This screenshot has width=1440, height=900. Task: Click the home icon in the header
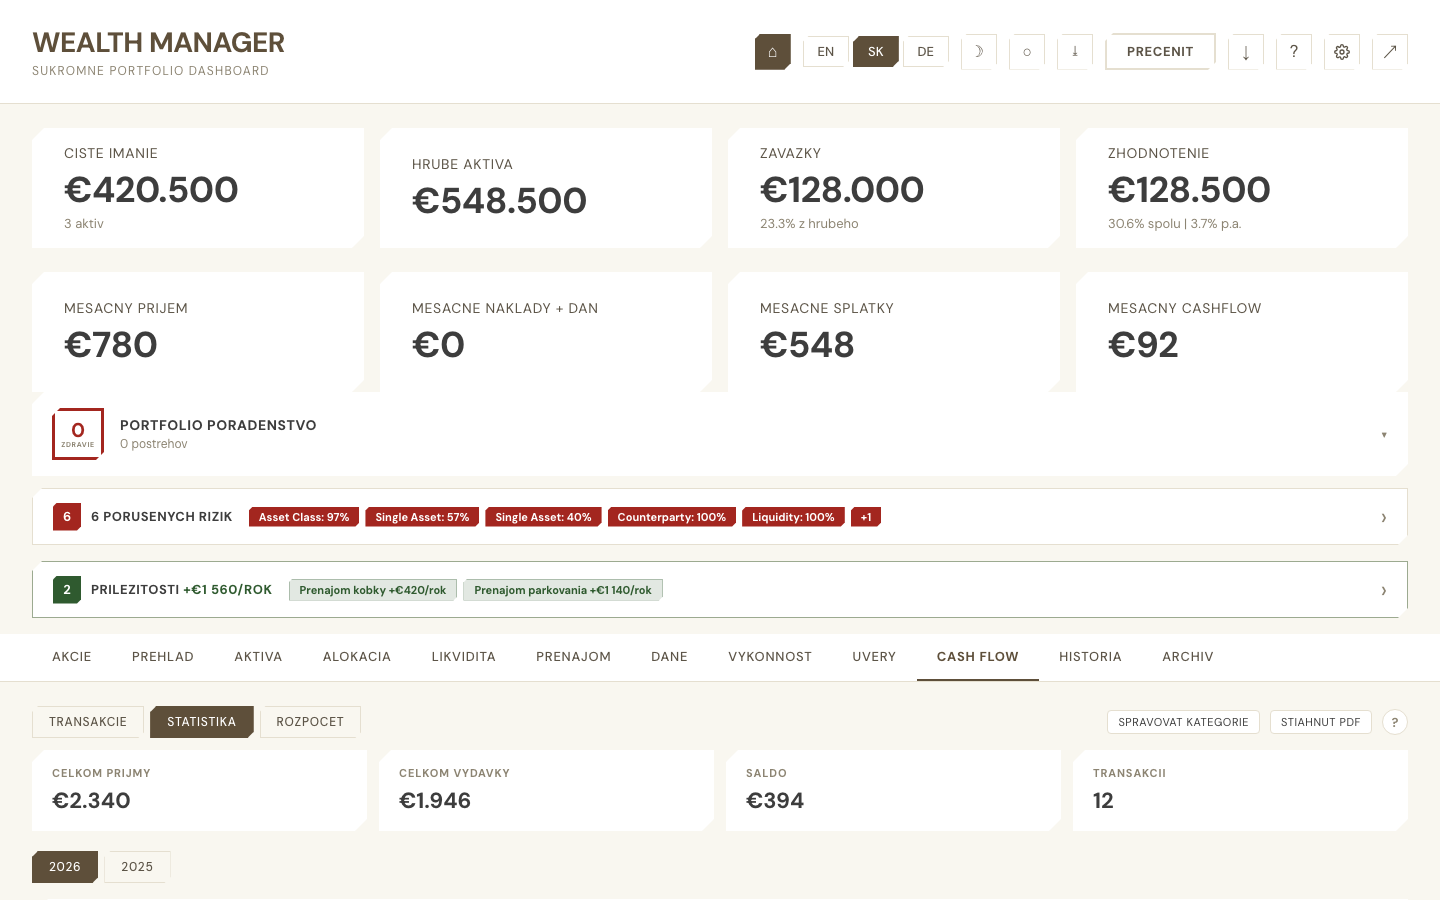pyautogui.click(x=772, y=51)
